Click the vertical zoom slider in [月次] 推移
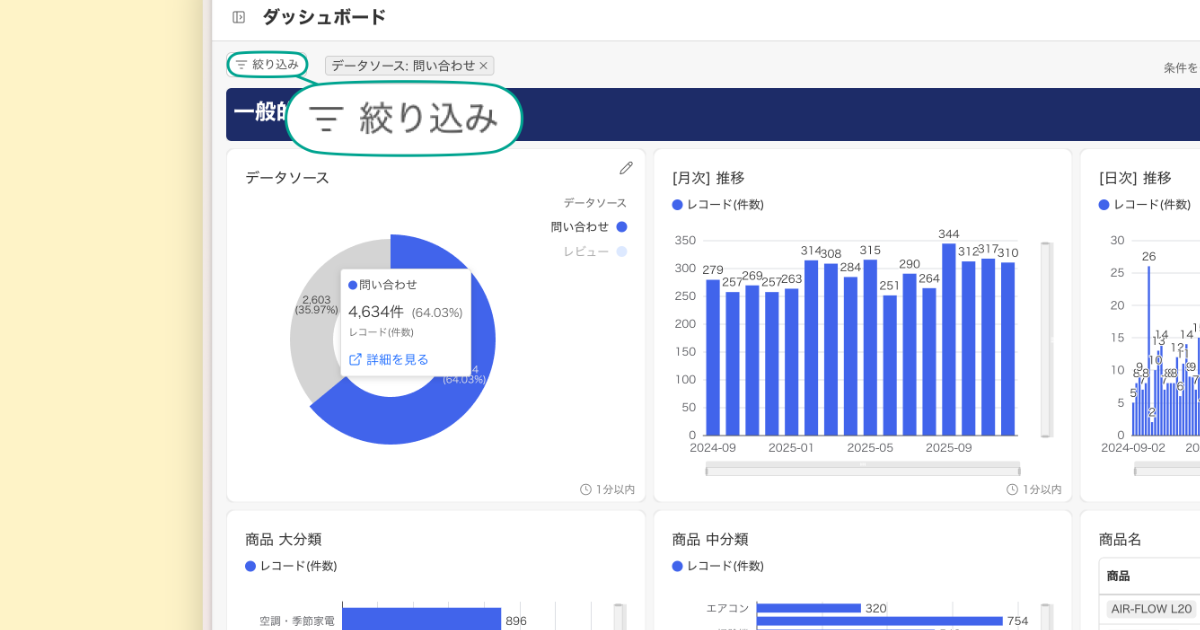Viewport: 1200px width, 630px height. (1047, 339)
